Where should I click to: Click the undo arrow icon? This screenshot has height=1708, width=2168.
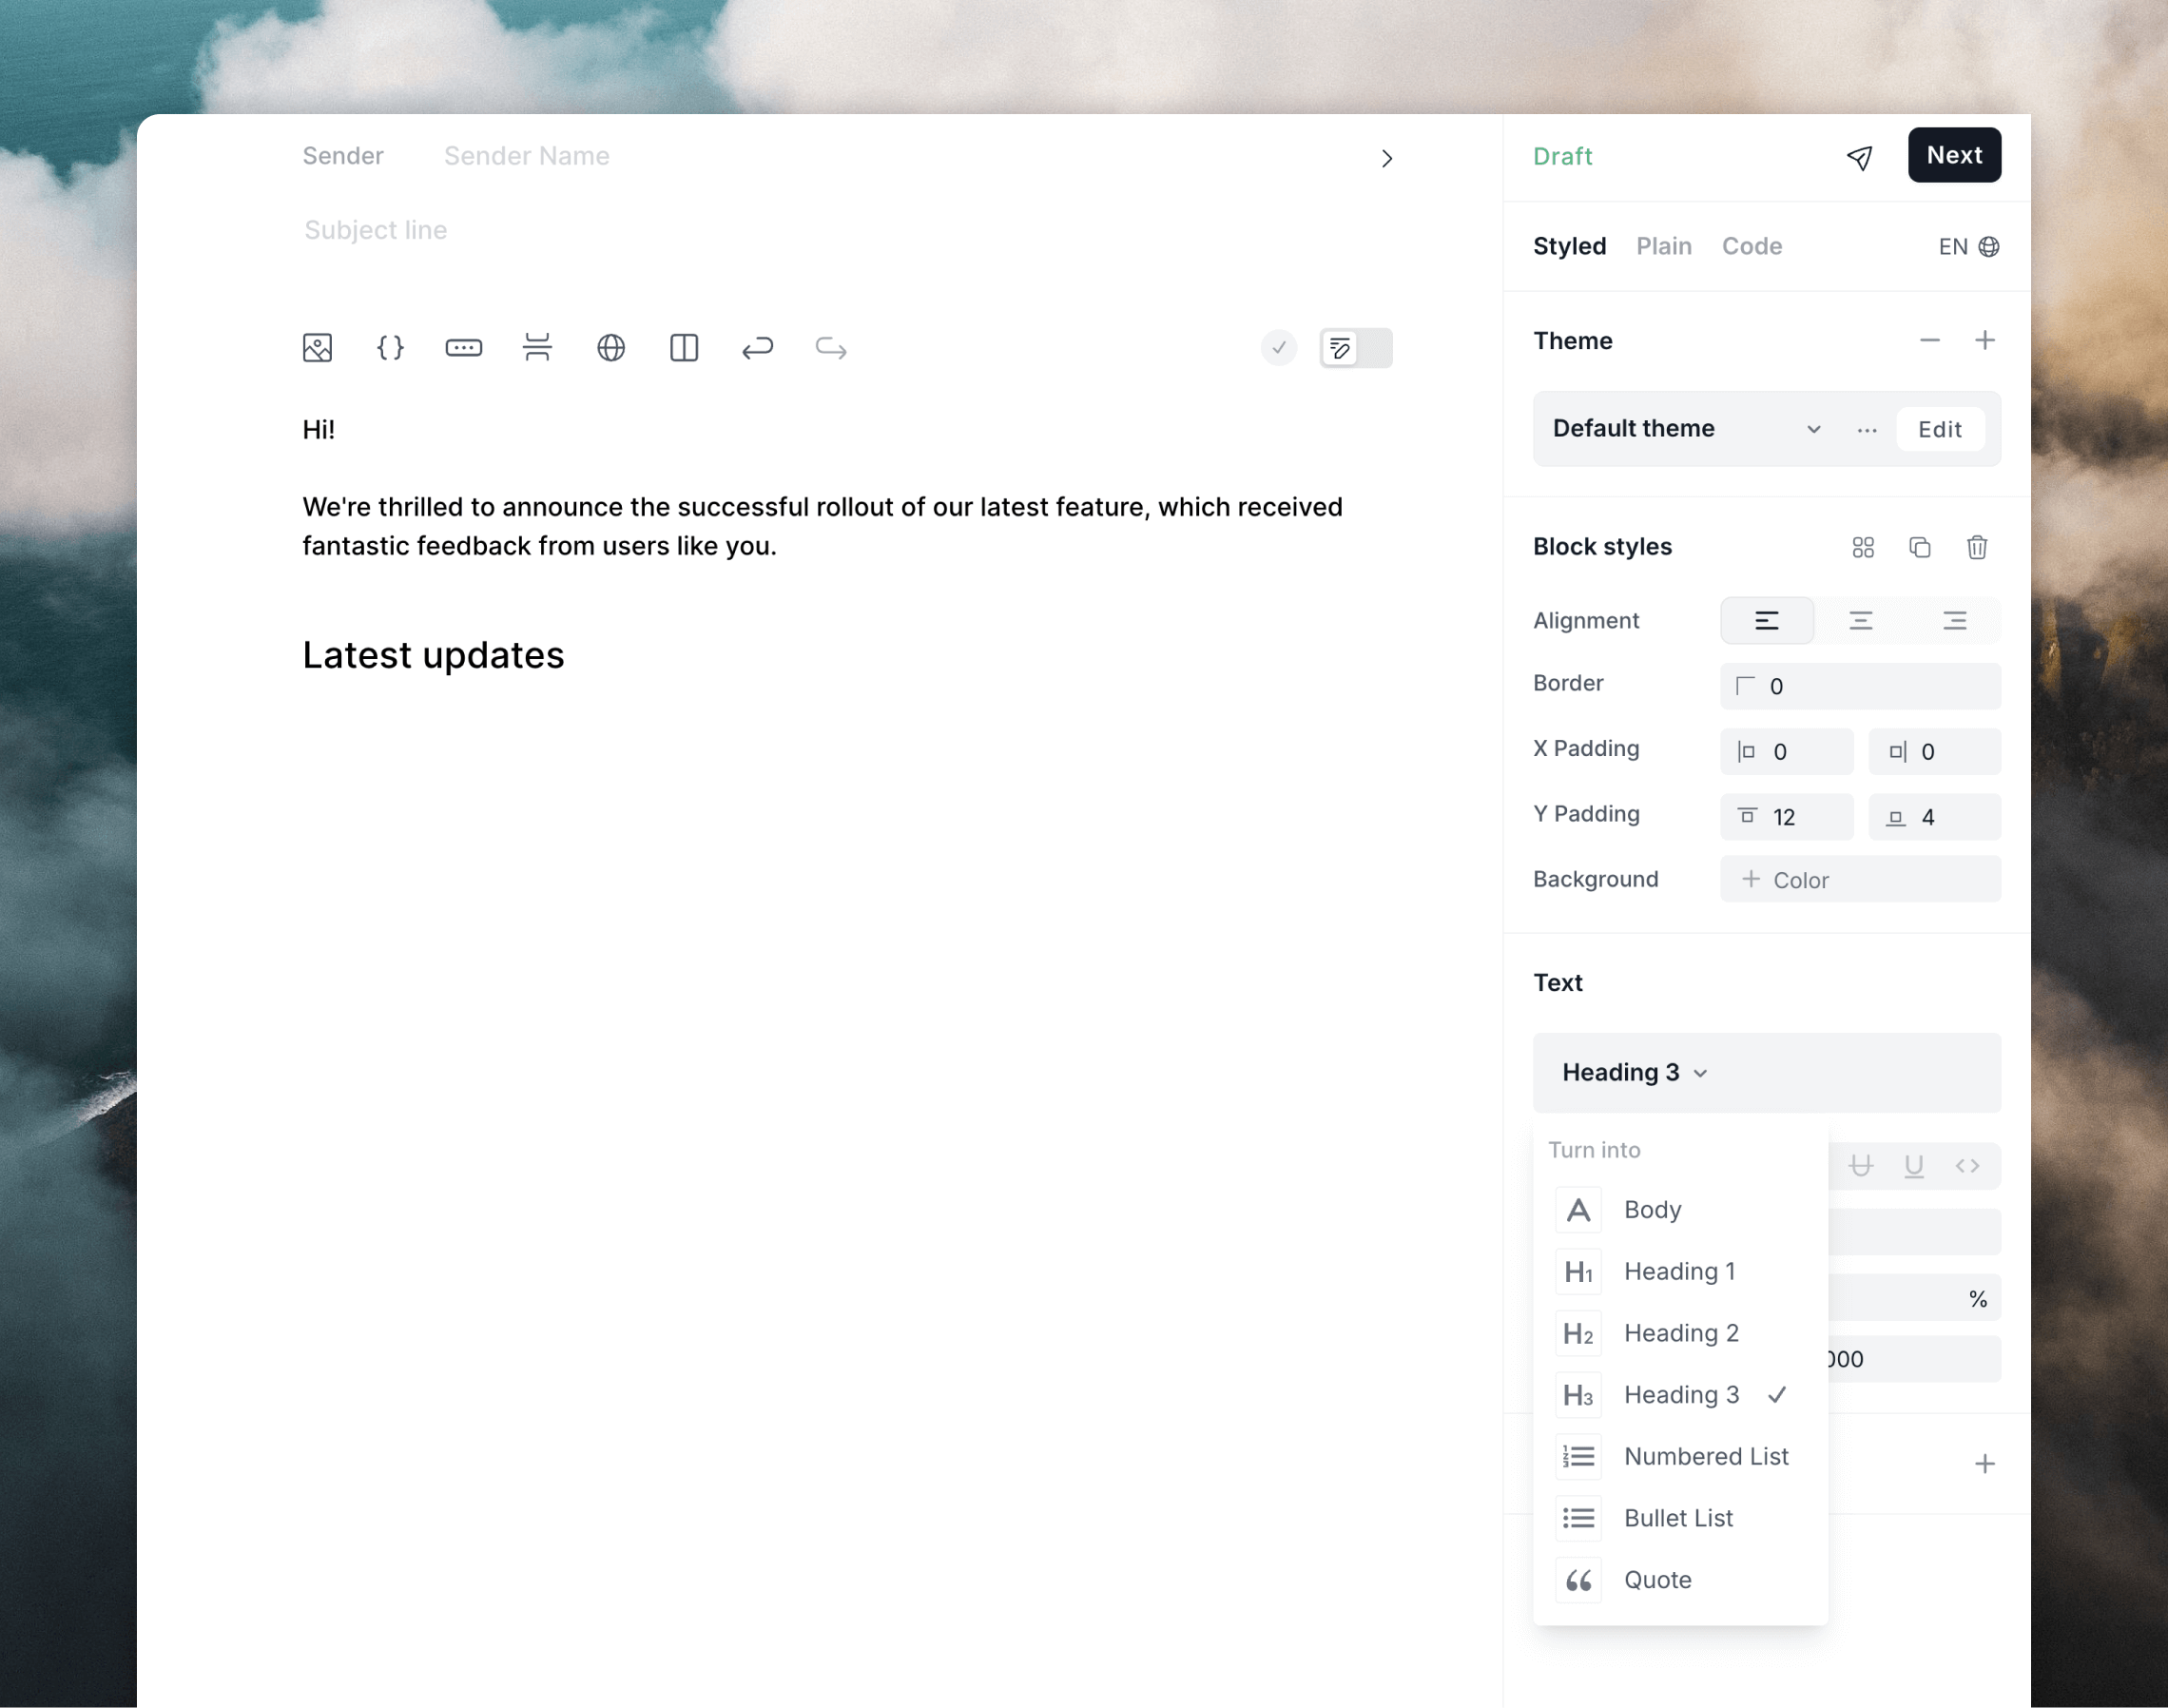757,348
